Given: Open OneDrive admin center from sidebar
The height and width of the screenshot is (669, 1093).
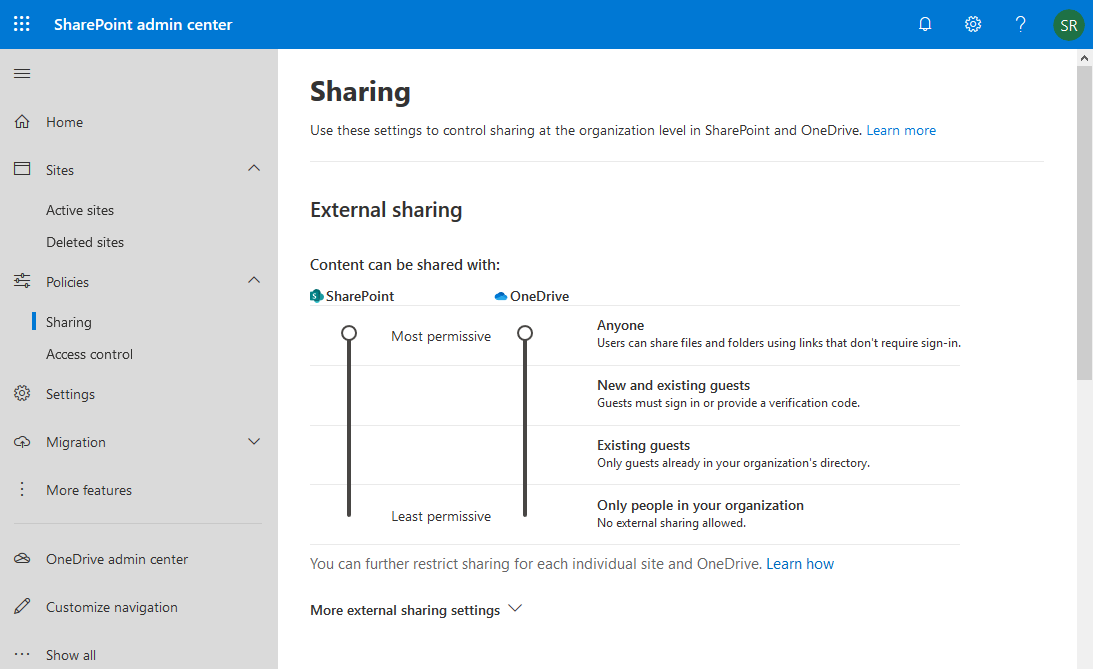Looking at the screenshot, I should [116, 559].
